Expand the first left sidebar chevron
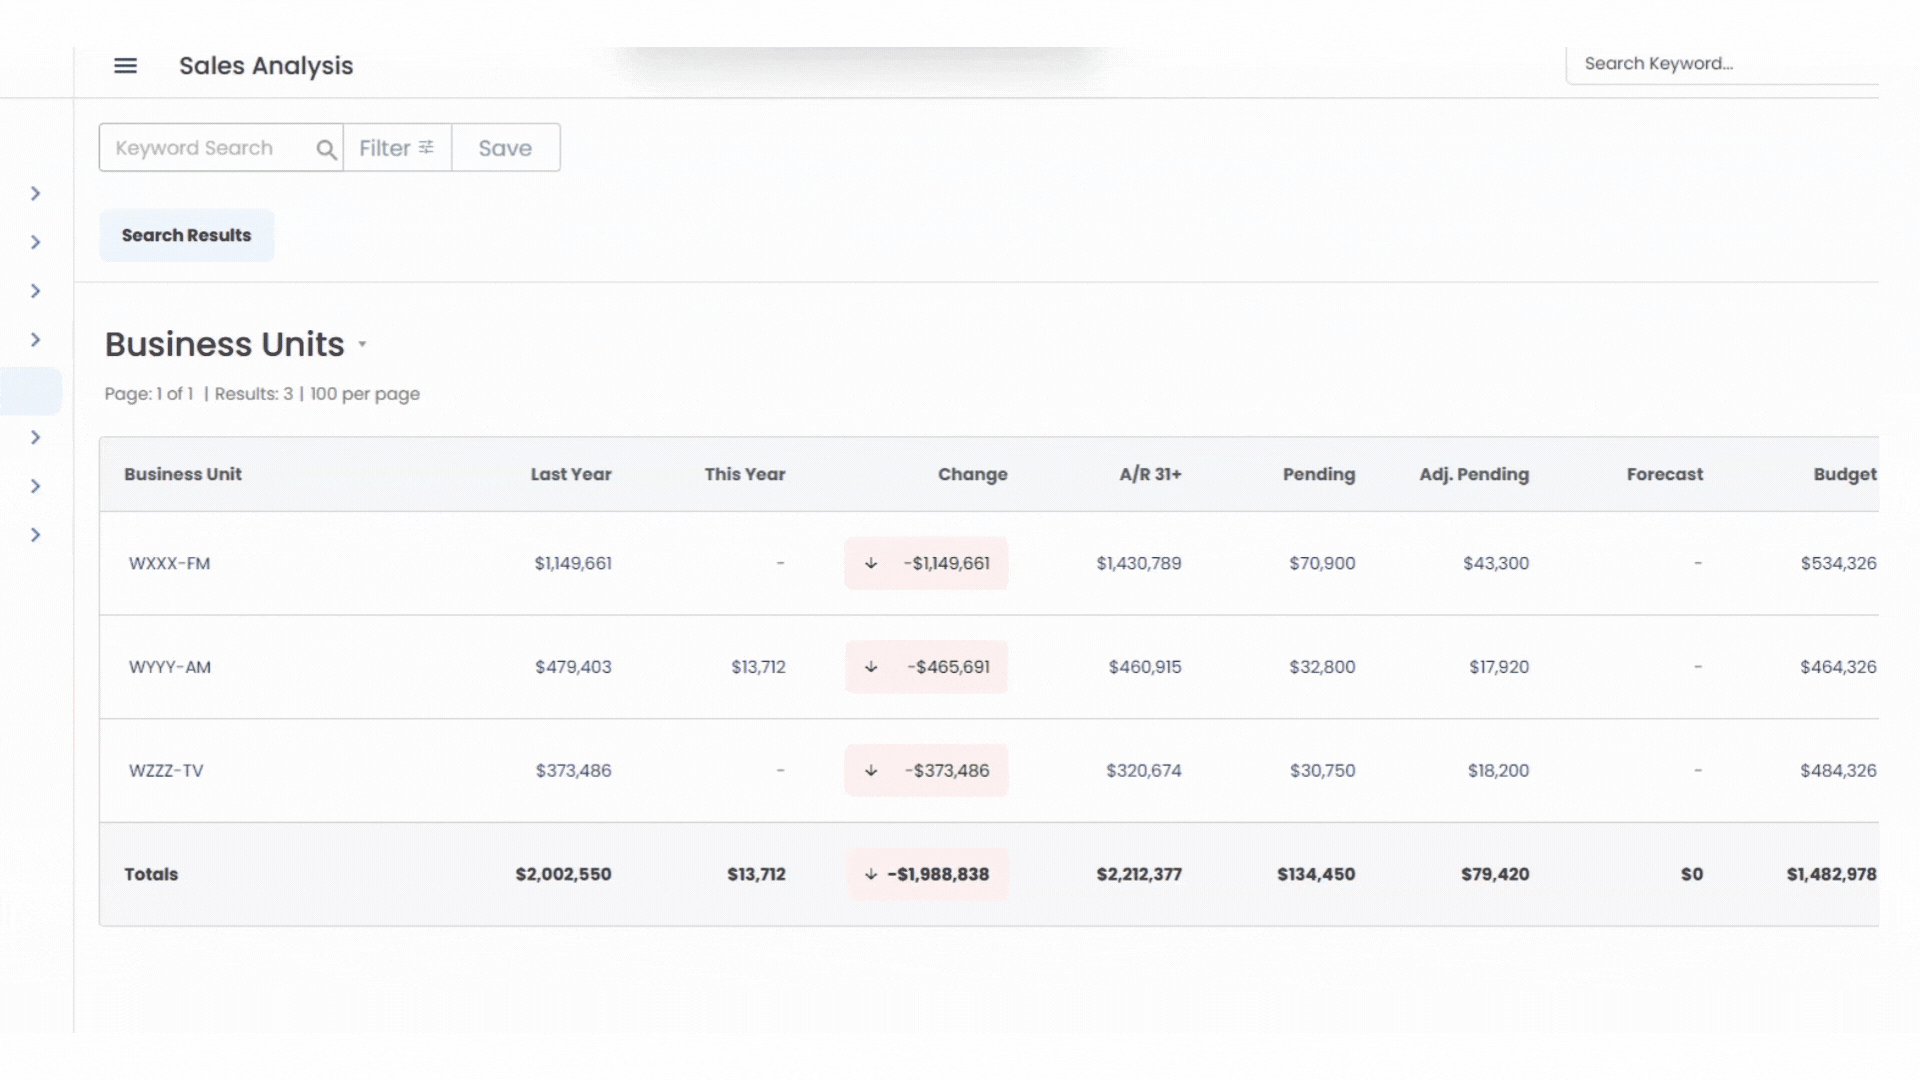Image resolution: width=1920 pixels, height=1080 pixels. pyautogui.click(x=36, y=193)
